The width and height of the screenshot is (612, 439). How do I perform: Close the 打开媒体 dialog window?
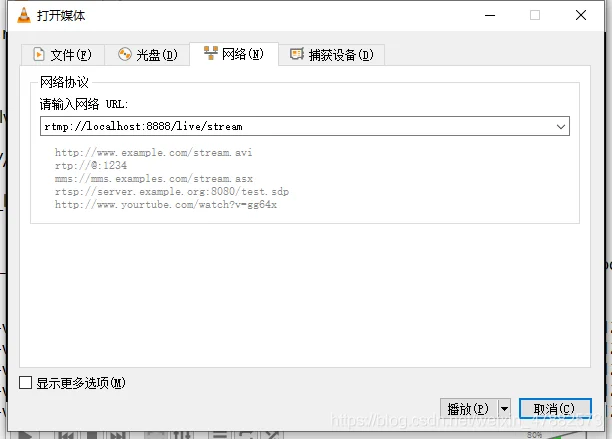(581, 15)
